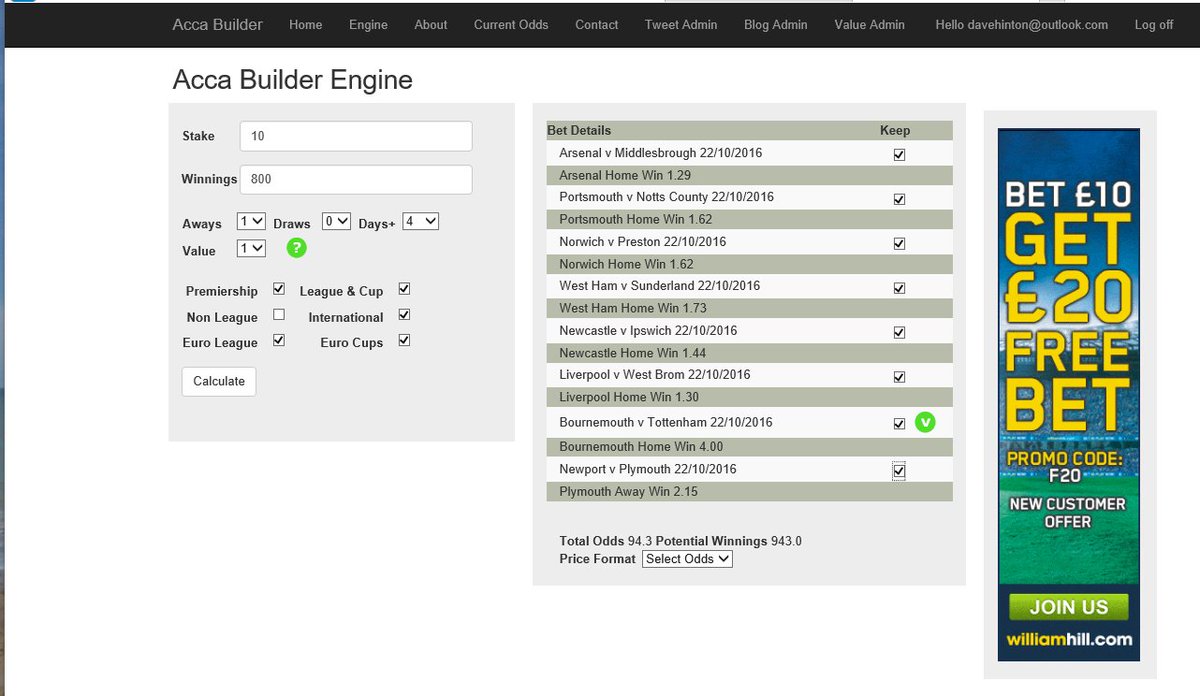Open the Aways dropdown

pyautogui.click(x=251, y=222)
